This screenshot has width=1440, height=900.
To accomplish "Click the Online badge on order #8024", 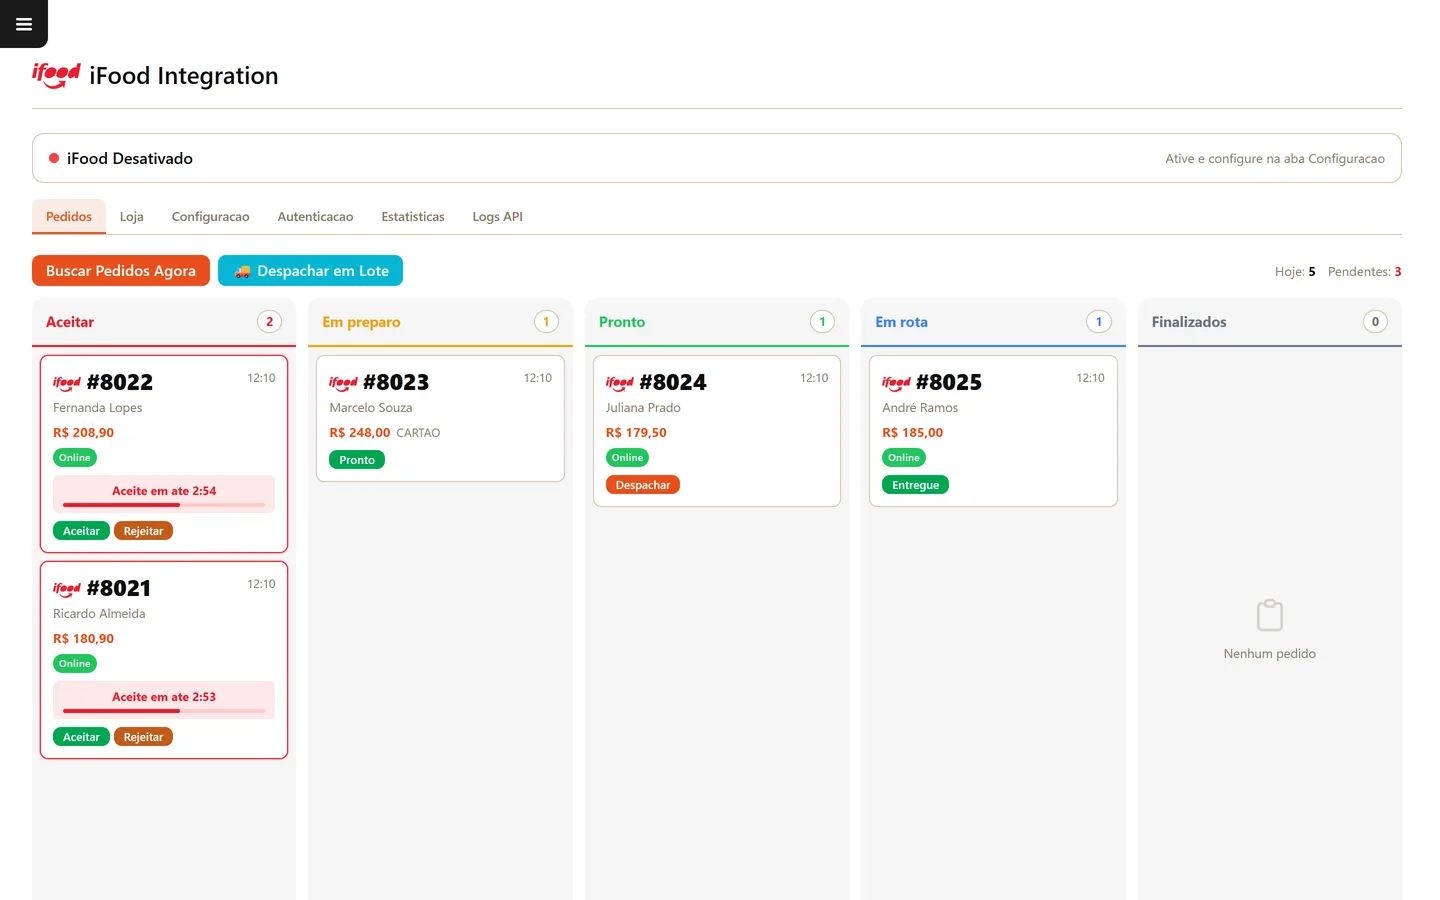I will point(628,458).
